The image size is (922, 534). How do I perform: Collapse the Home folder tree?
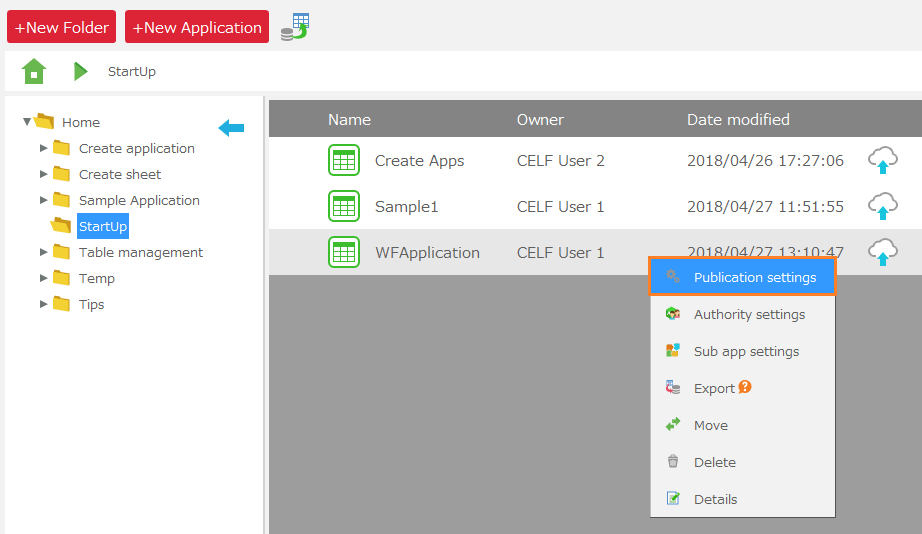[x=27, y=122]
